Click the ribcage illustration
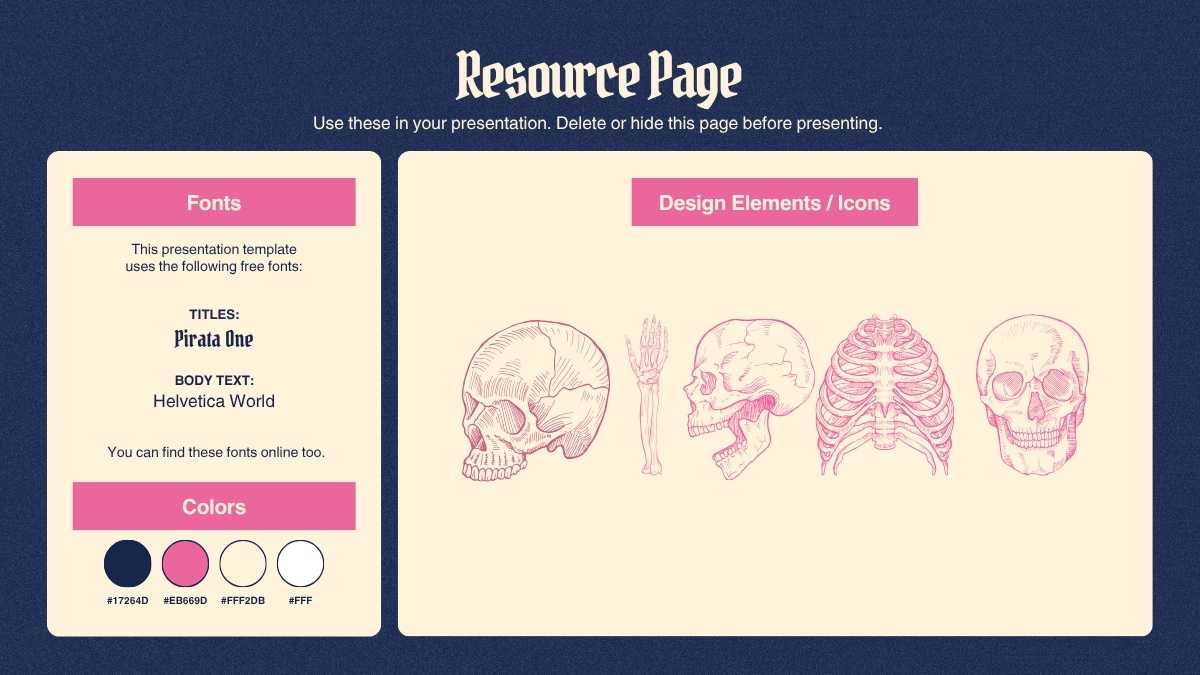The image size is (1200, 675). (x=885, y=395)
